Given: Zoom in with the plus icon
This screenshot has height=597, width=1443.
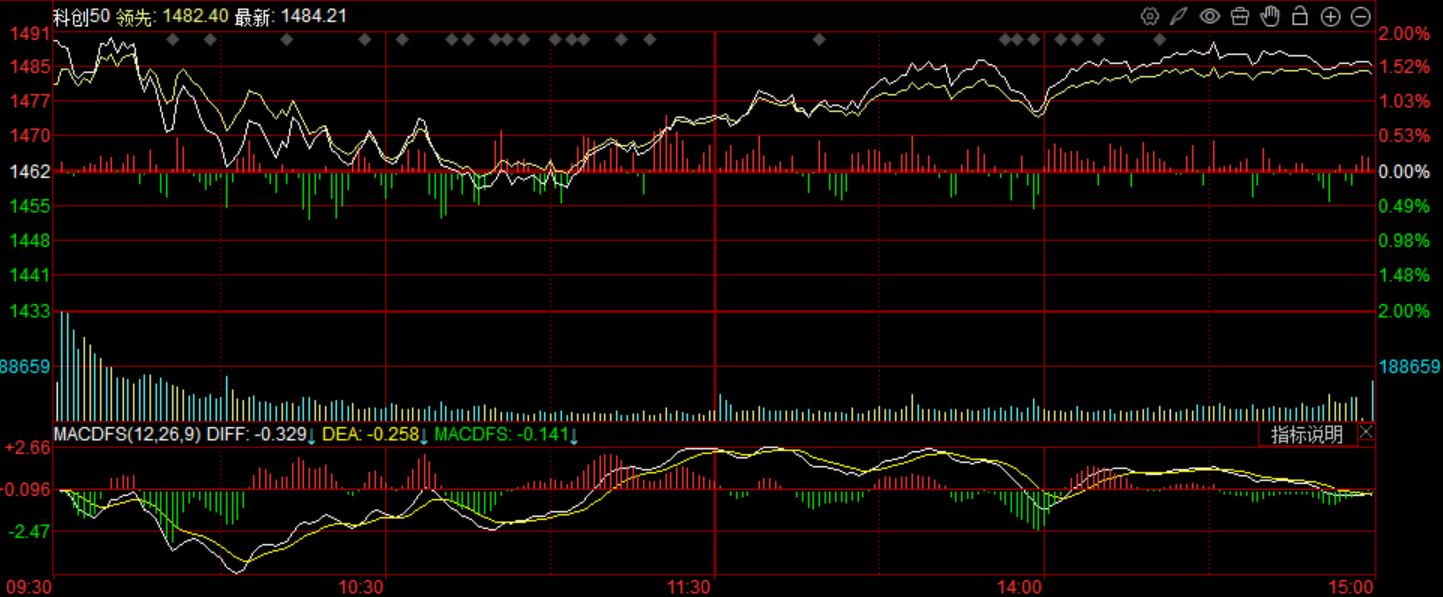Looking at the screenshot, I should [1330, 16].
